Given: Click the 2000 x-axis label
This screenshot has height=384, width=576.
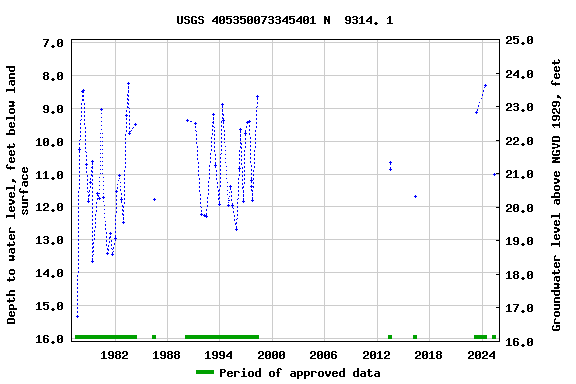Looking at the screenshot, I should (271, 355).
